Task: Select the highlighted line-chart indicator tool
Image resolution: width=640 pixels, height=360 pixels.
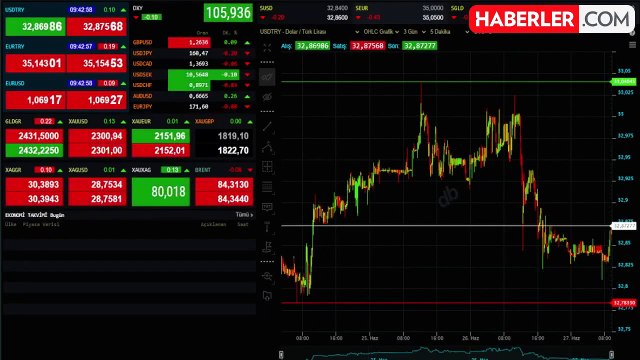Action: [267, 77]
